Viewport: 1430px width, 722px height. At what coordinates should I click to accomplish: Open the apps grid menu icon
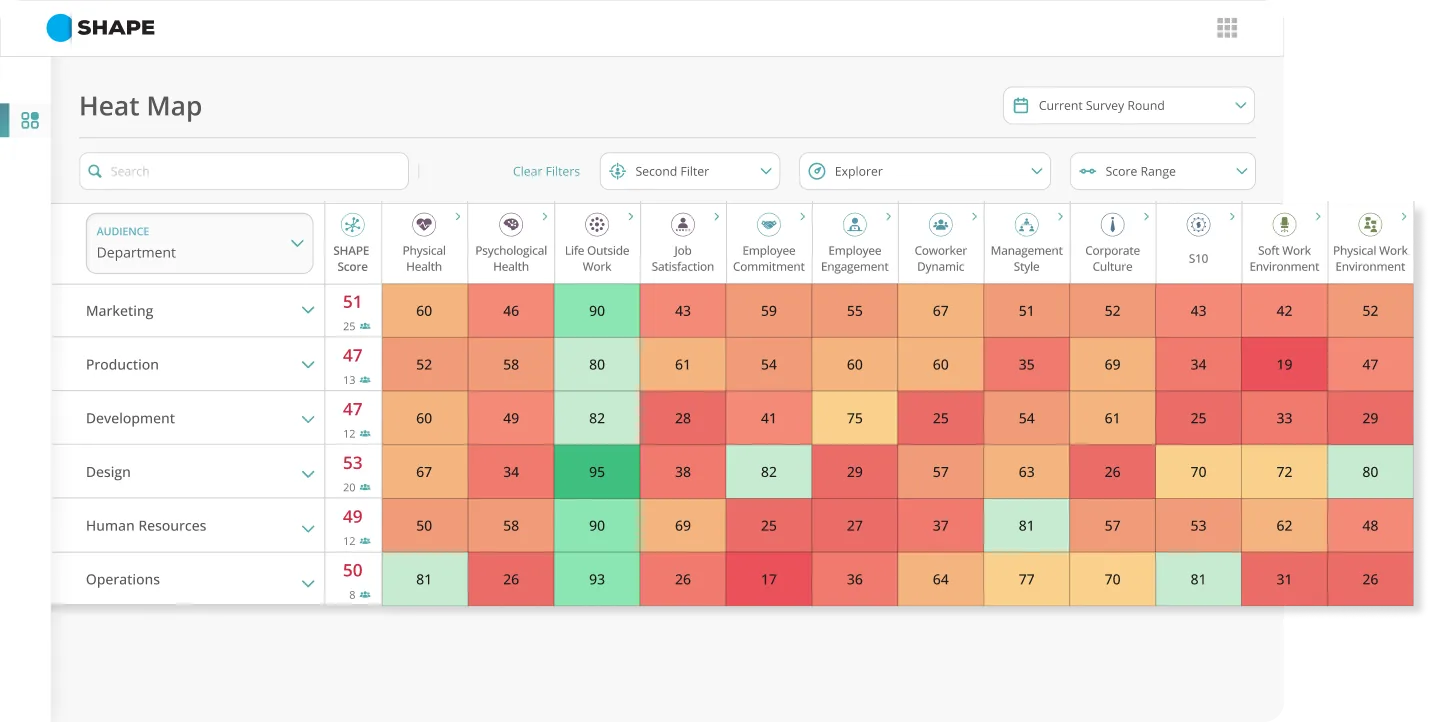pyautogui.click(x=1227, y=28)
